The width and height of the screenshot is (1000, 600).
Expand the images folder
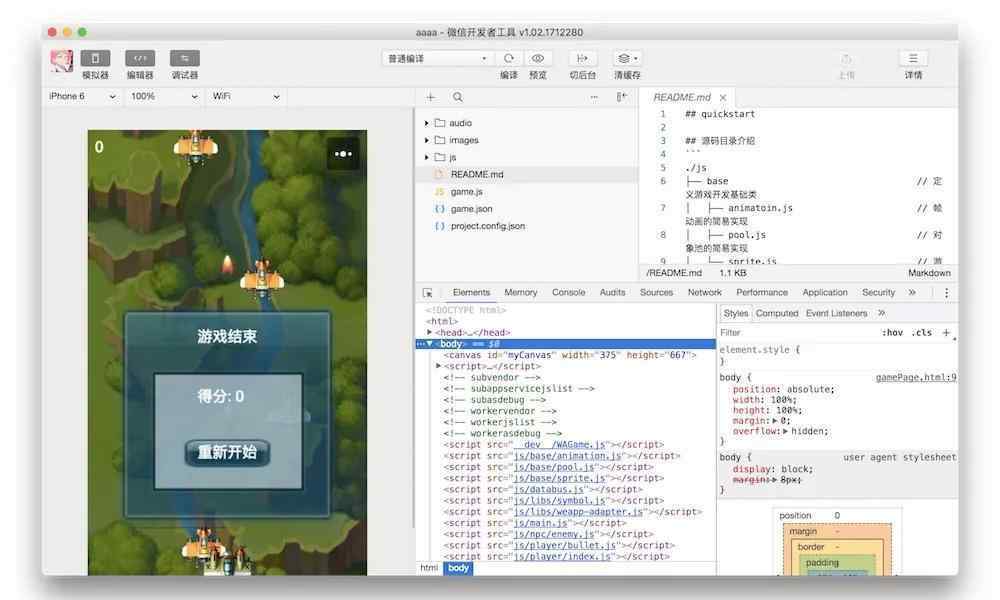(427, 140)
